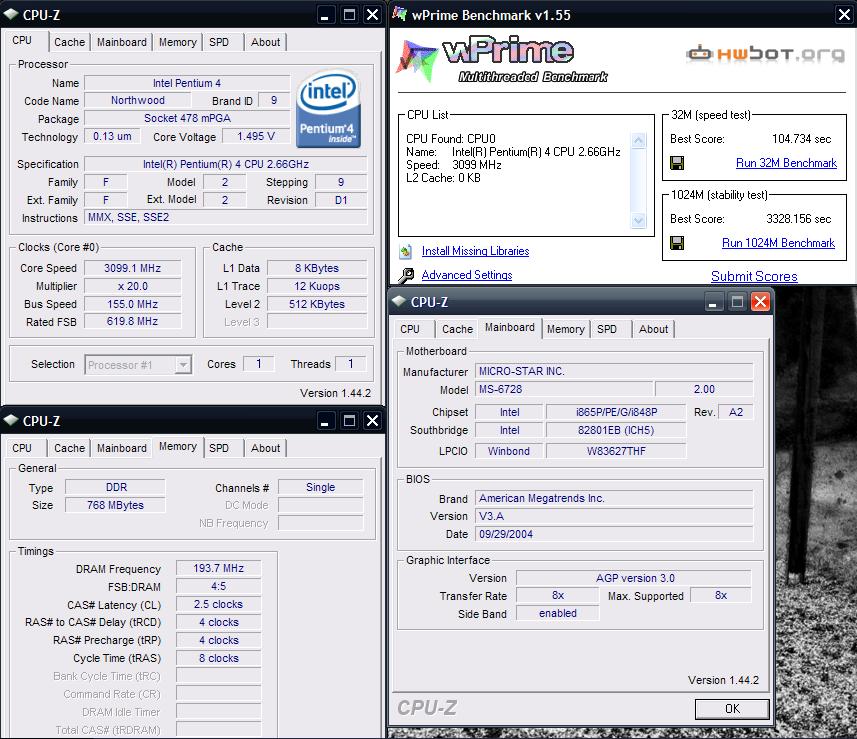Image resolution: width=857 pixels, height=739 pixels.
Task: Click the Instructions MMX, SSE, SSE2 field
Action: pyautogui.click(x=225, y=218)
